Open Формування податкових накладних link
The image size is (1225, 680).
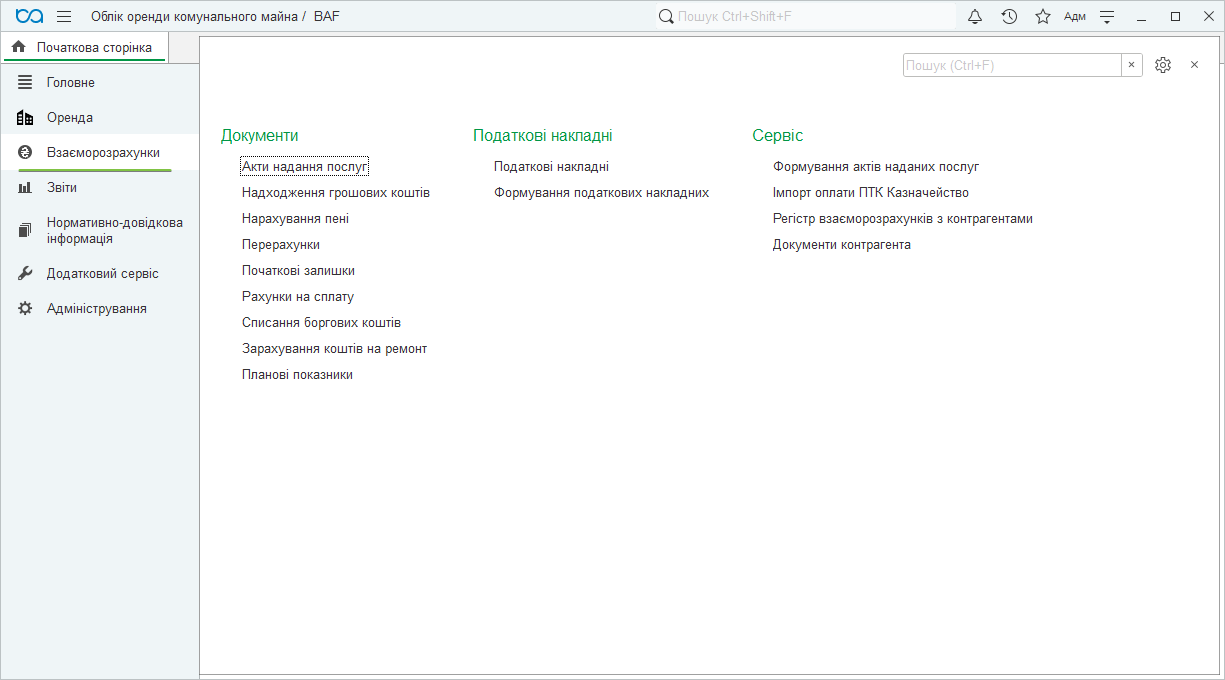coord(601,193)
